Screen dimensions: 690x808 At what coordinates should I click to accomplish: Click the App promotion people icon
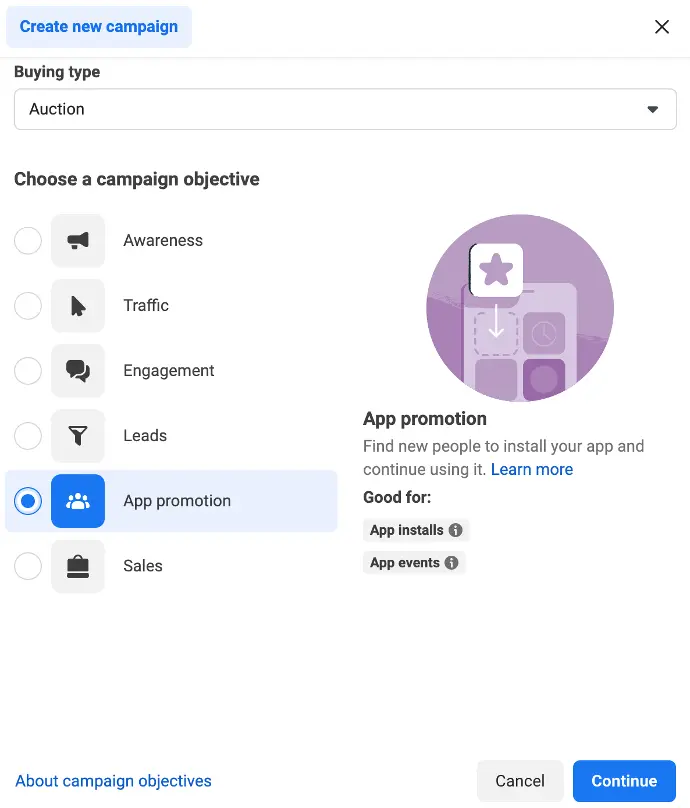pyautogui.click(x=78, y=501)
